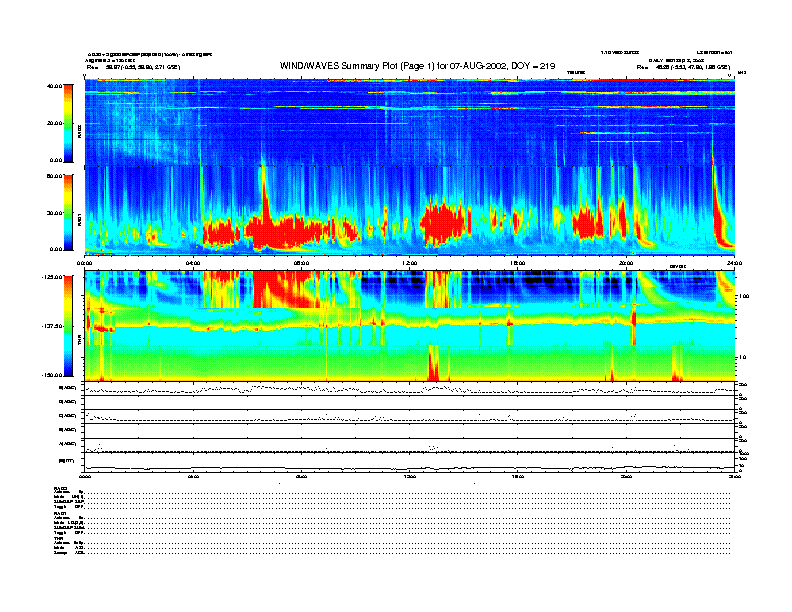Screen dimensions: 792x612
Task: Click the RAD2 spectrogram panel
Action: tap(410, 122)
